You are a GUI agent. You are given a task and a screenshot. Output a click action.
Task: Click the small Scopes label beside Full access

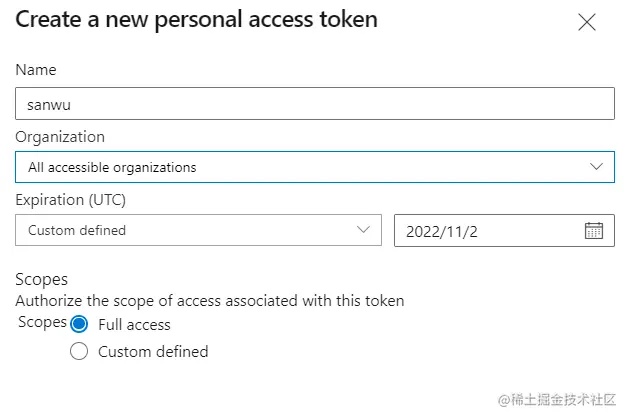coord(42,322)
